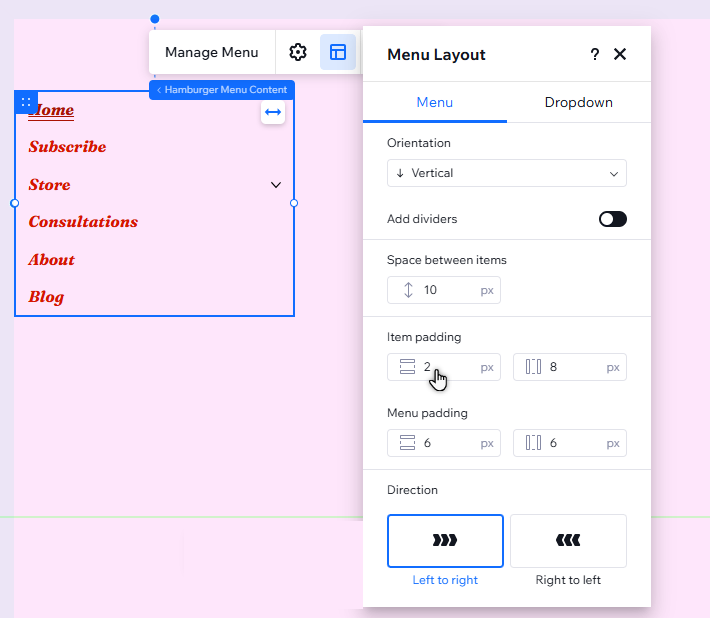Expand the Store submenu chevron
Image resolution: width=710 pixels, height=618 pixels.
pos(276,185)
